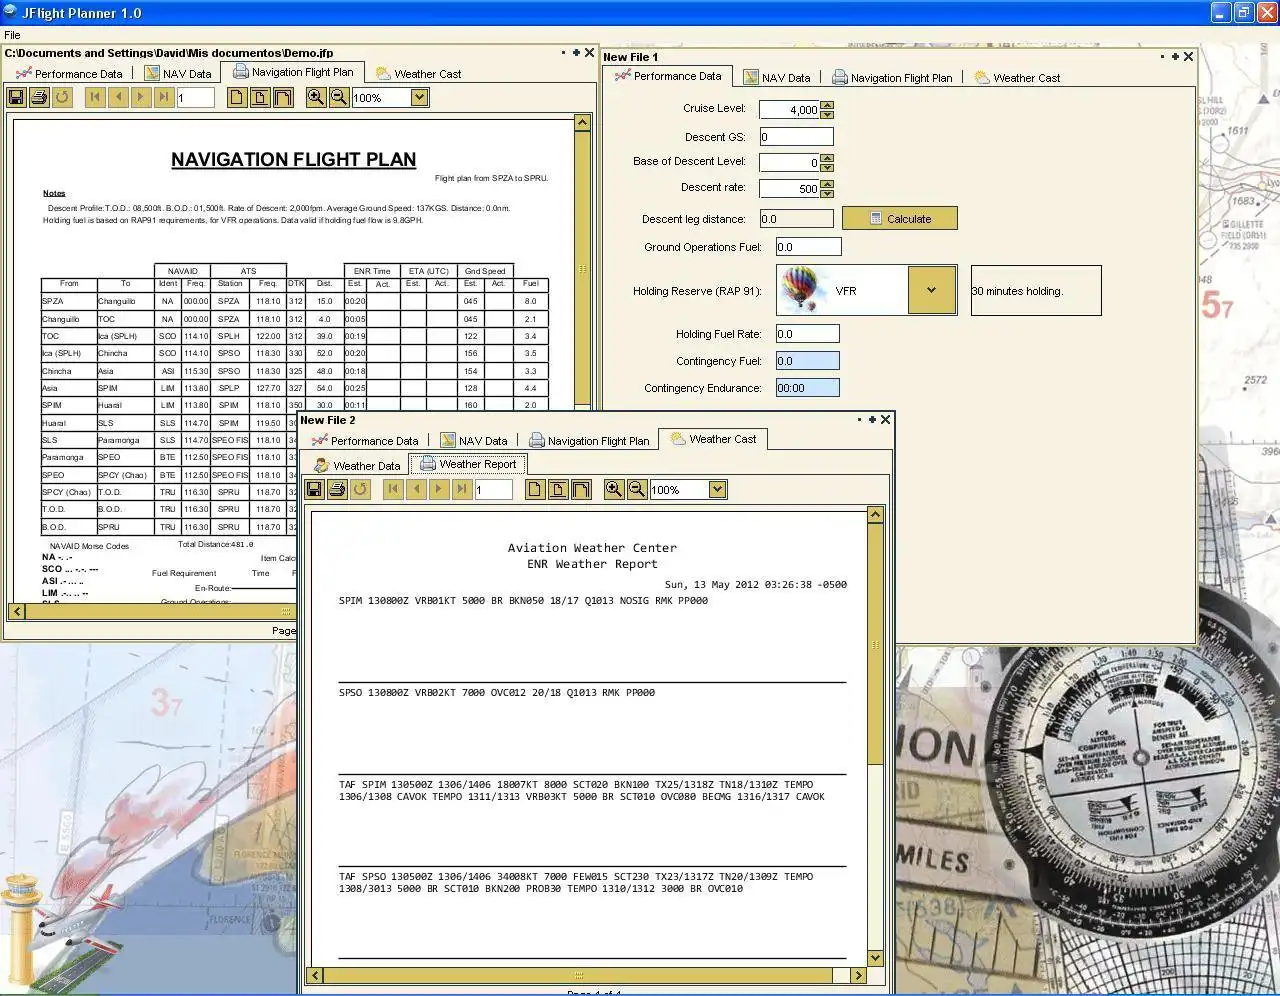Switch to NAV Data tab in Demo.jfp window
The width and height of the screenshot is (1280, 996).
coord(178,73)
